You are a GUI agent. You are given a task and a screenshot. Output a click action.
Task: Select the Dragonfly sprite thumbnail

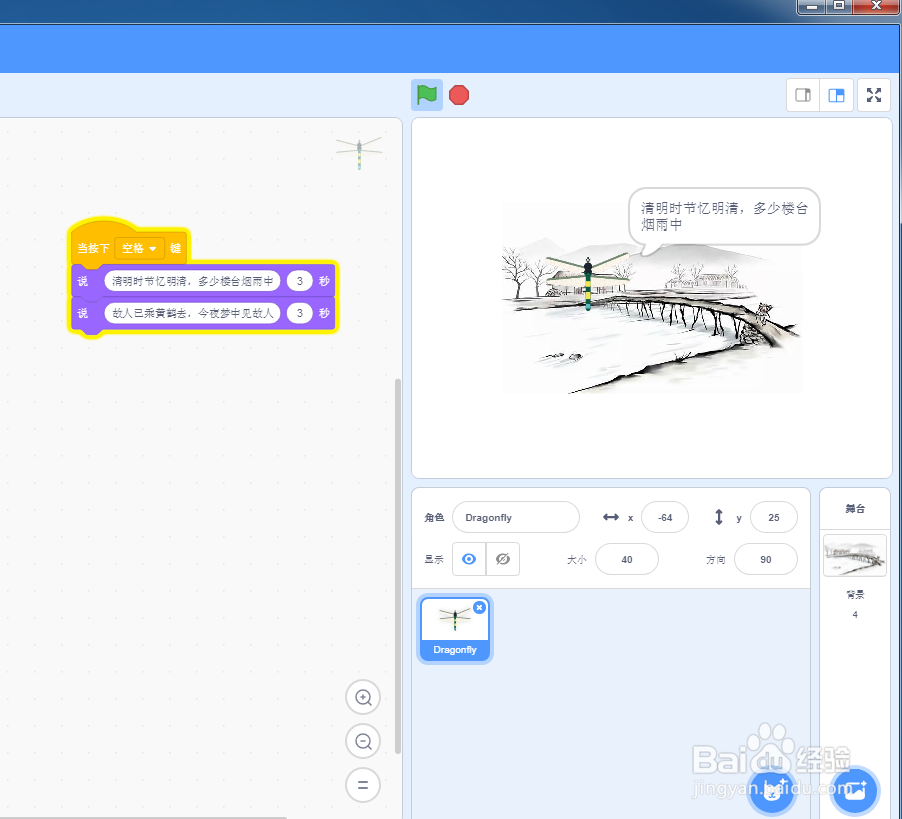point(455,629)
